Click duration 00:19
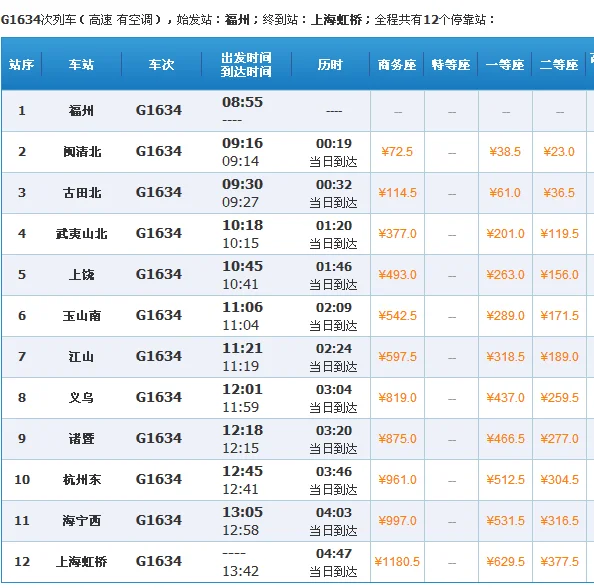Screen dimensions: 594x588 [x=334, y=143]
